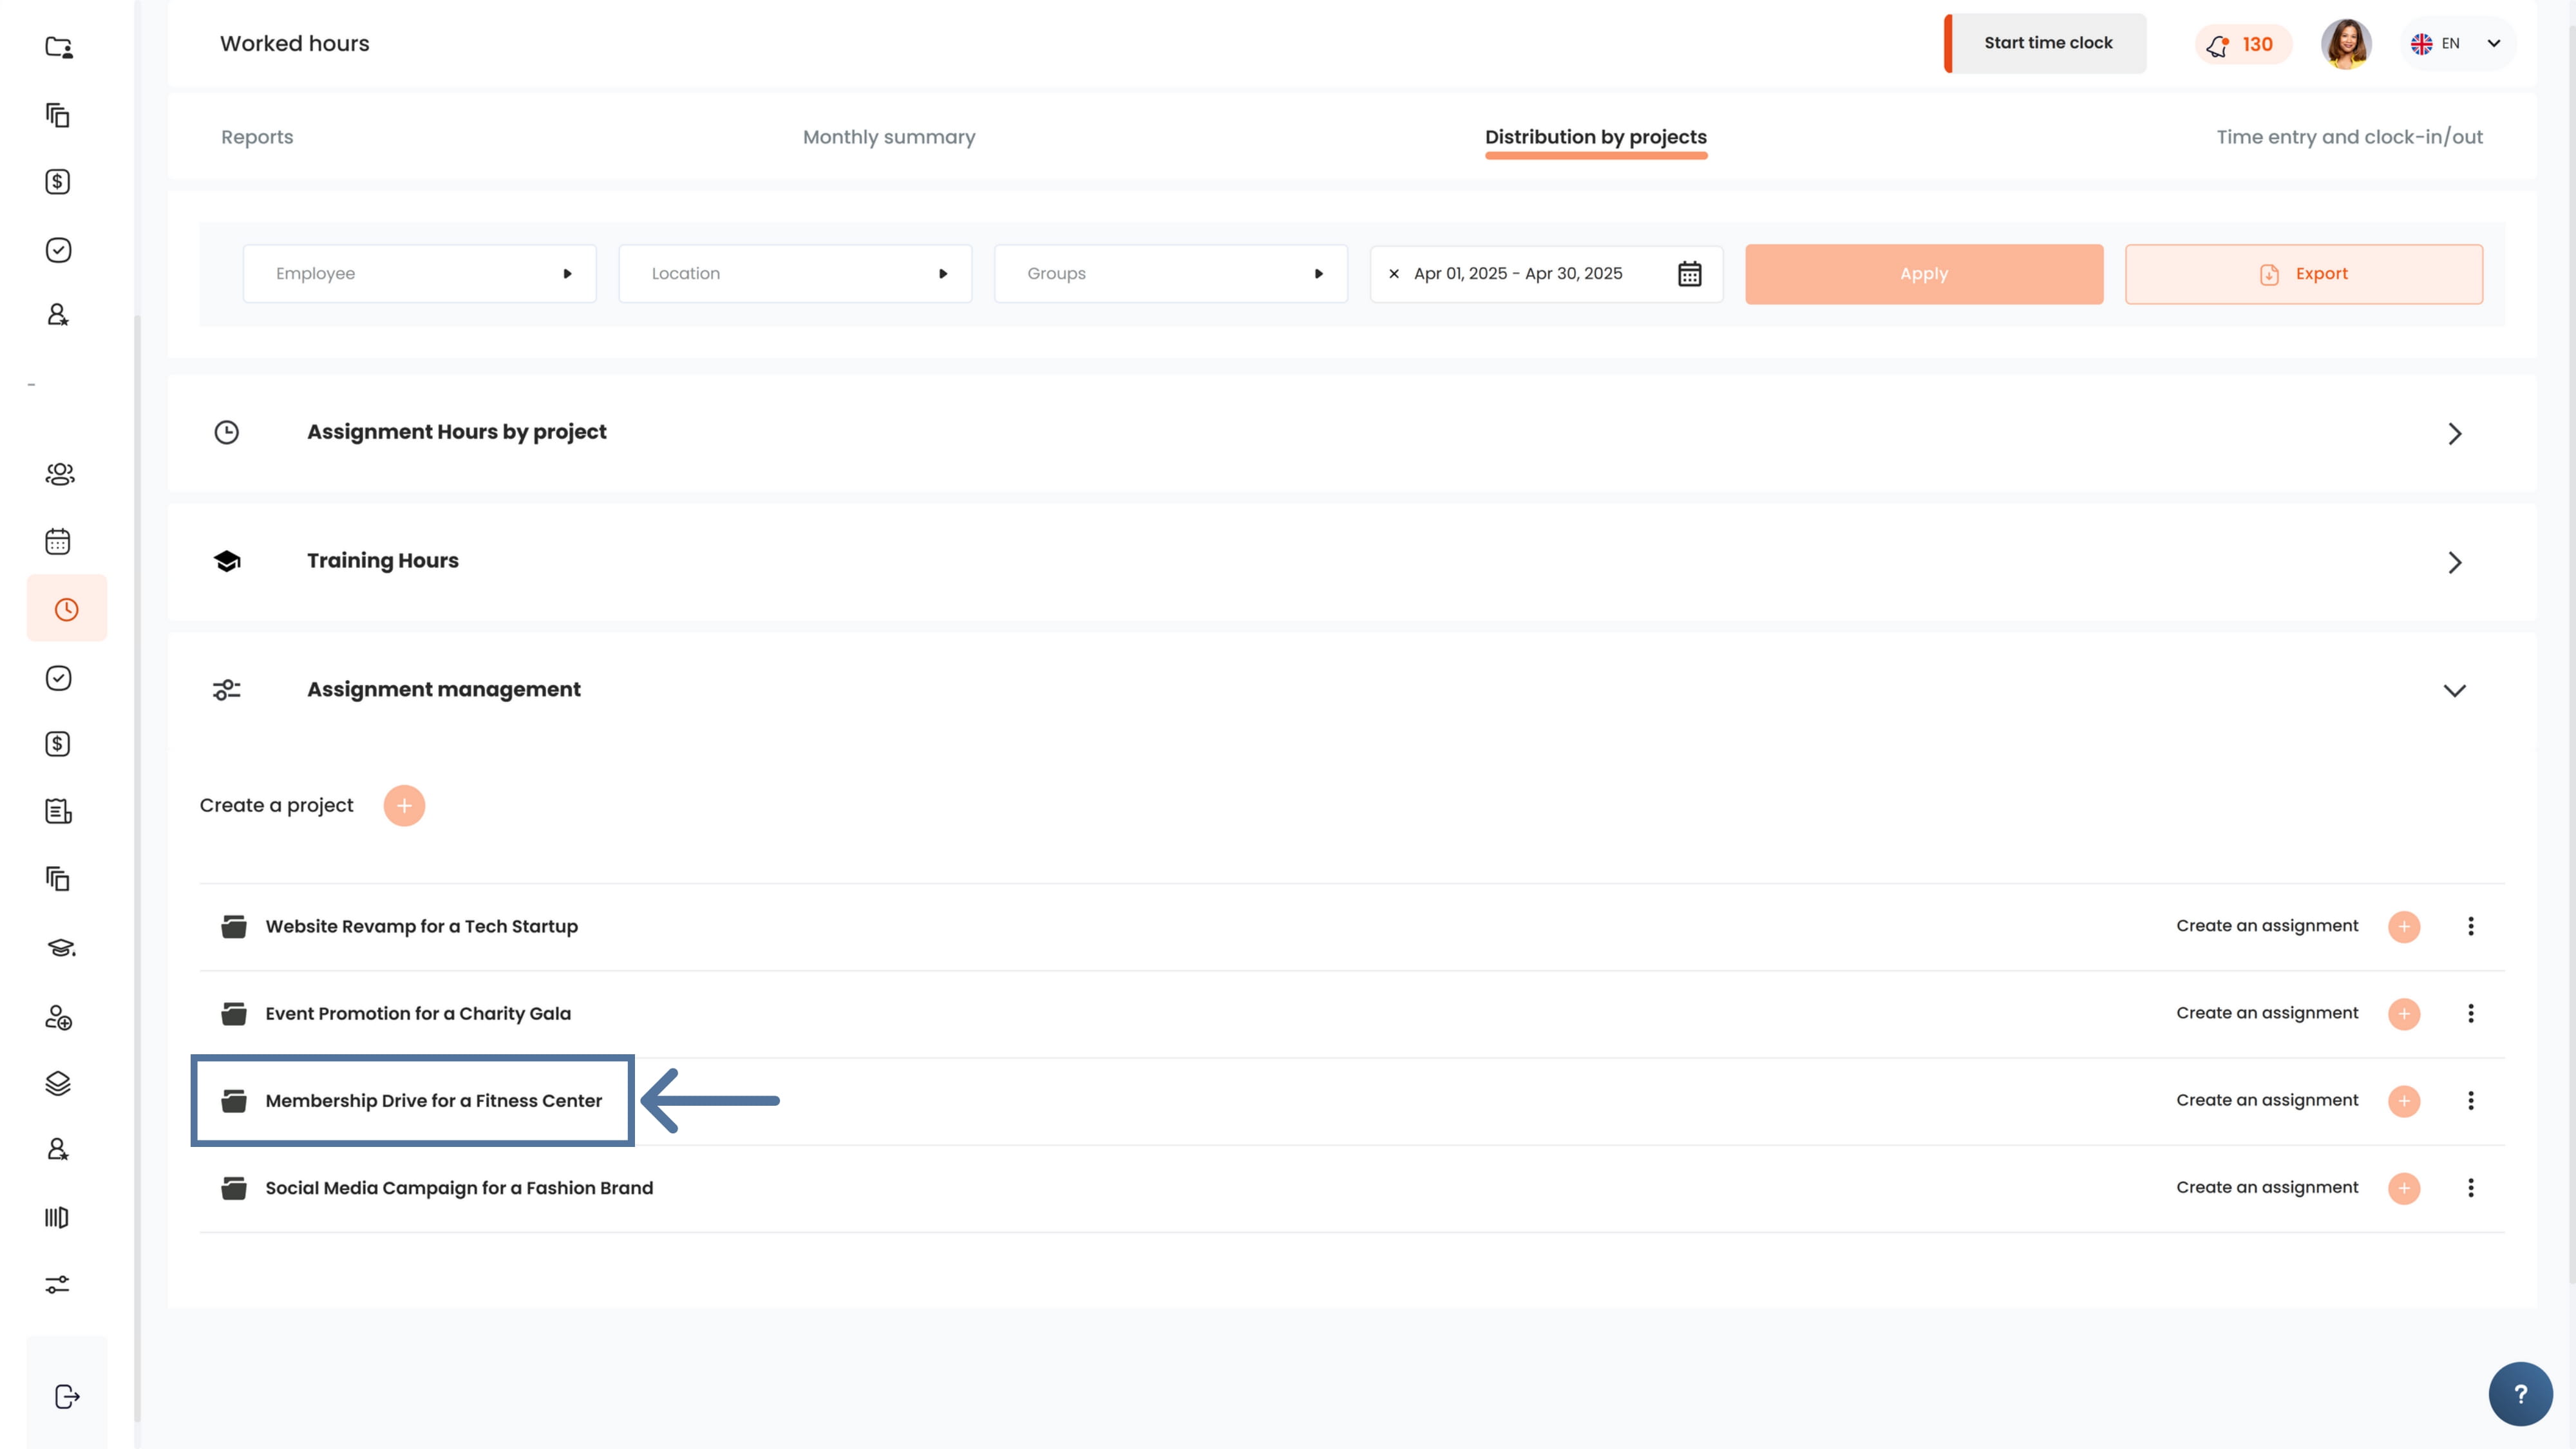
Task: Open the upper checkmark circle sidebar icon
Action: click(58, 250)
